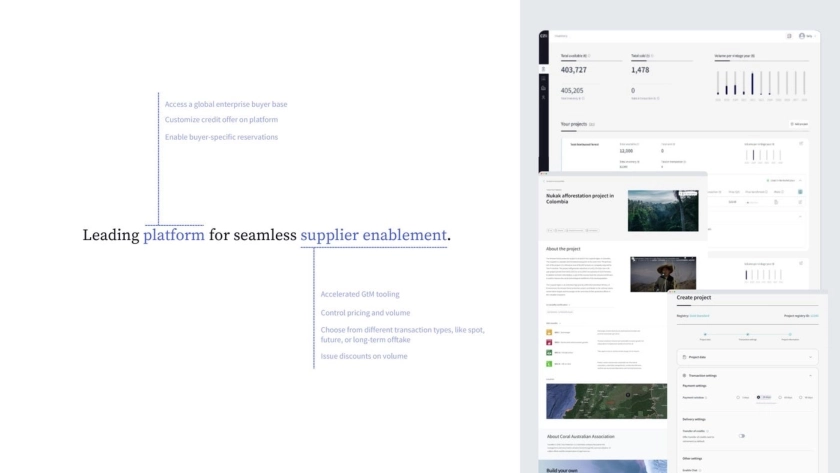Open the first sidebar navigation icon
Screen dimensions: 840x473
[544, 69]
